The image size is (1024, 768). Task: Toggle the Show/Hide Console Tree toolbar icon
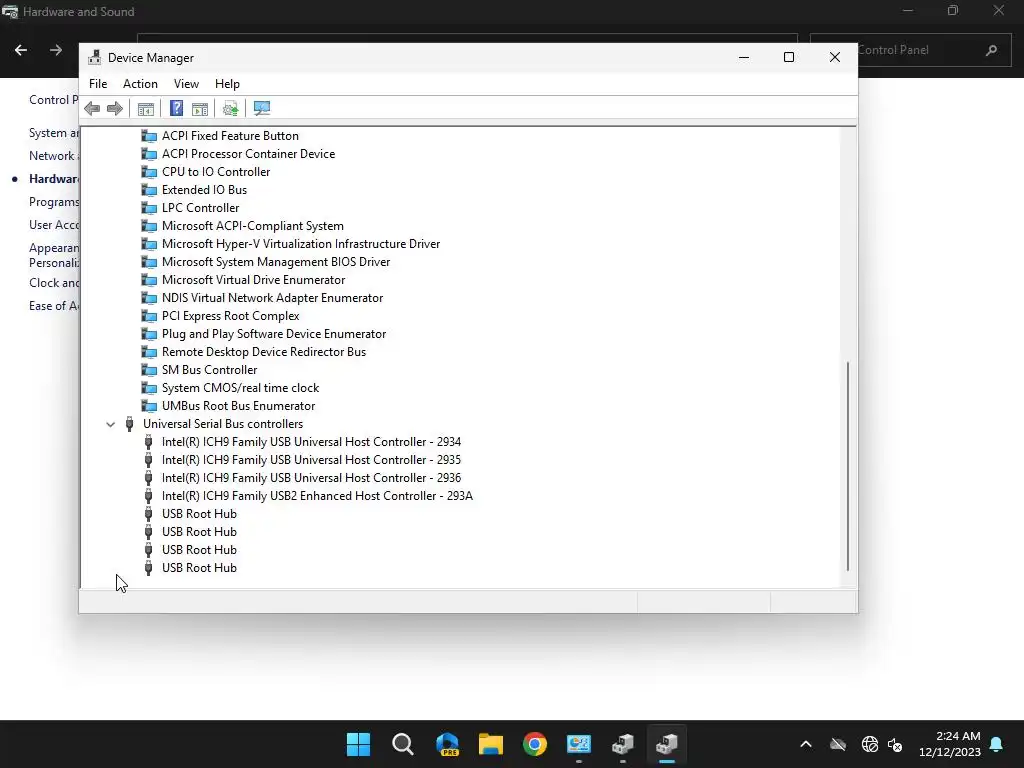pos(146,108)
